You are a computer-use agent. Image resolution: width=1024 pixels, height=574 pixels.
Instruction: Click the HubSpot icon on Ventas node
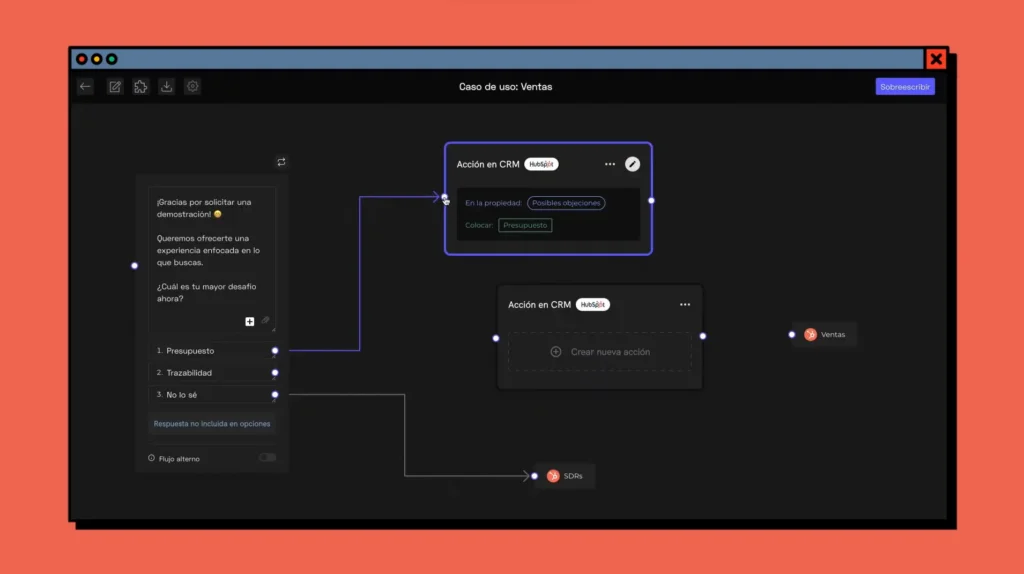point(810,334)
